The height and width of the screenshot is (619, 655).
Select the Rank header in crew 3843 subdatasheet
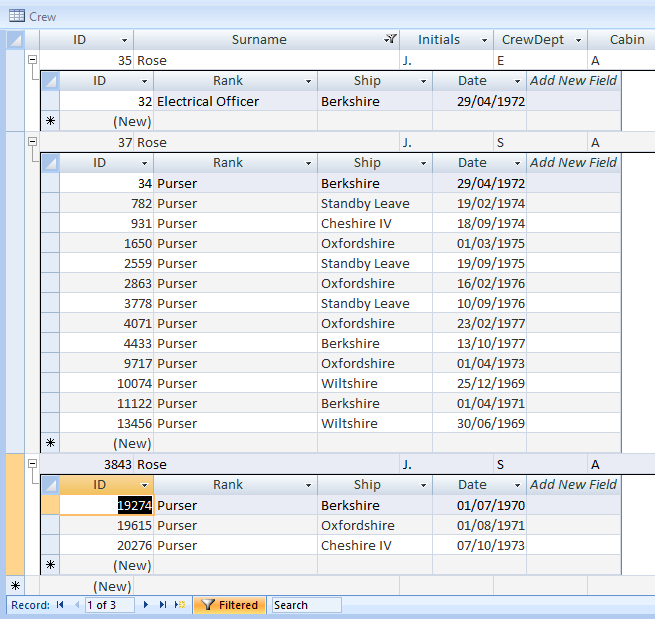[x=235, y=485]
